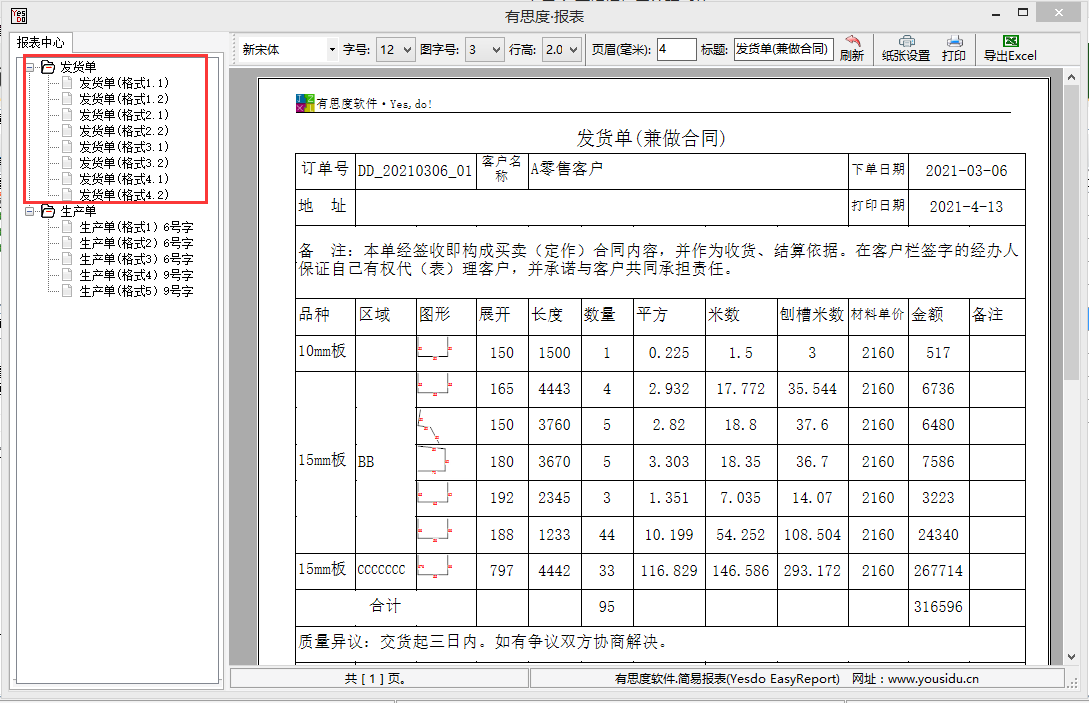Click preview scrollbar up arrow
The height and width of the screenshot is (703, 1089).
(x=1072, y=78)
